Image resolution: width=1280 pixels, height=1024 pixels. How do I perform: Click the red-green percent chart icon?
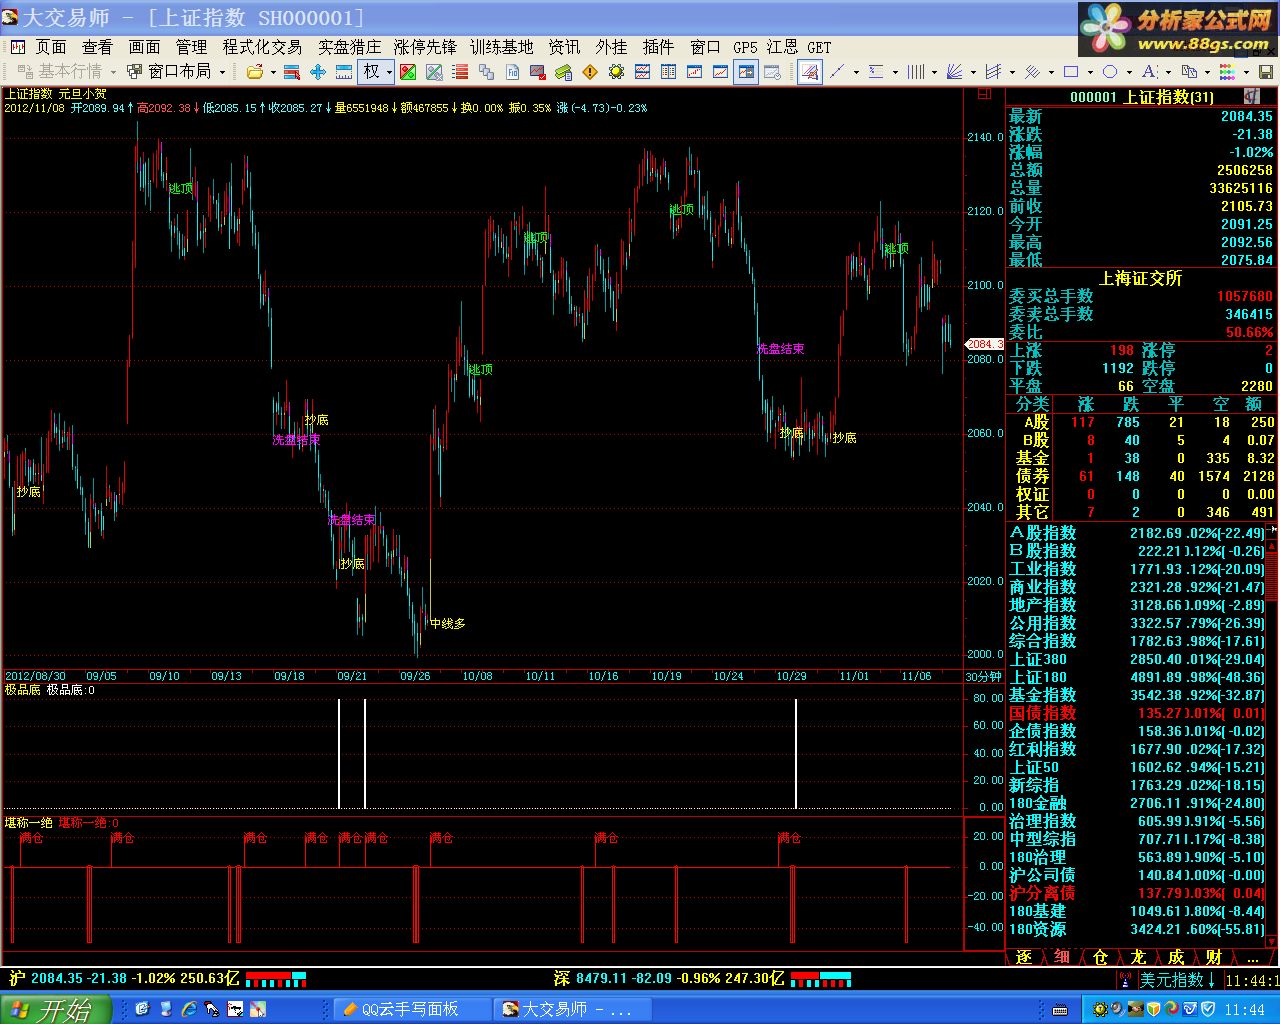(x=408, y=72)
